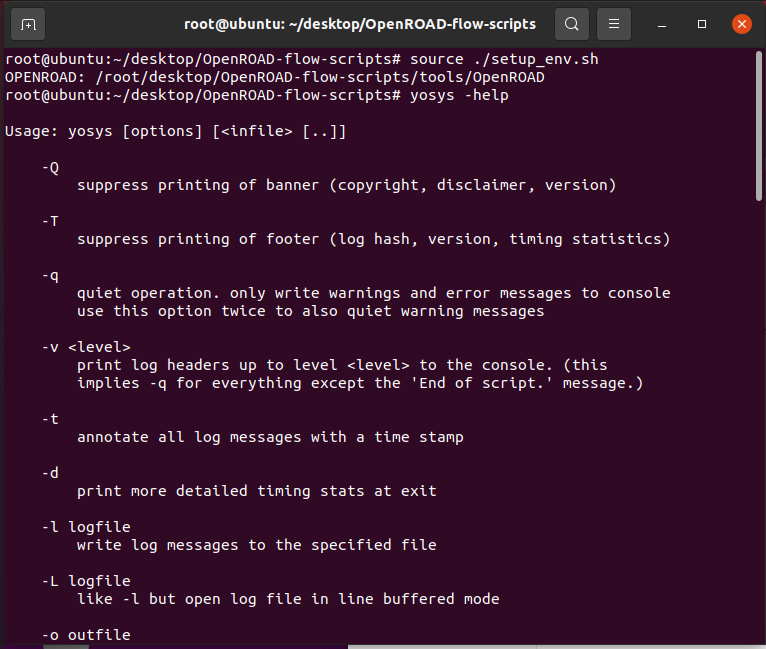
Task: Click the OPENROAD path output line
Action: click(x=276, y=77)
